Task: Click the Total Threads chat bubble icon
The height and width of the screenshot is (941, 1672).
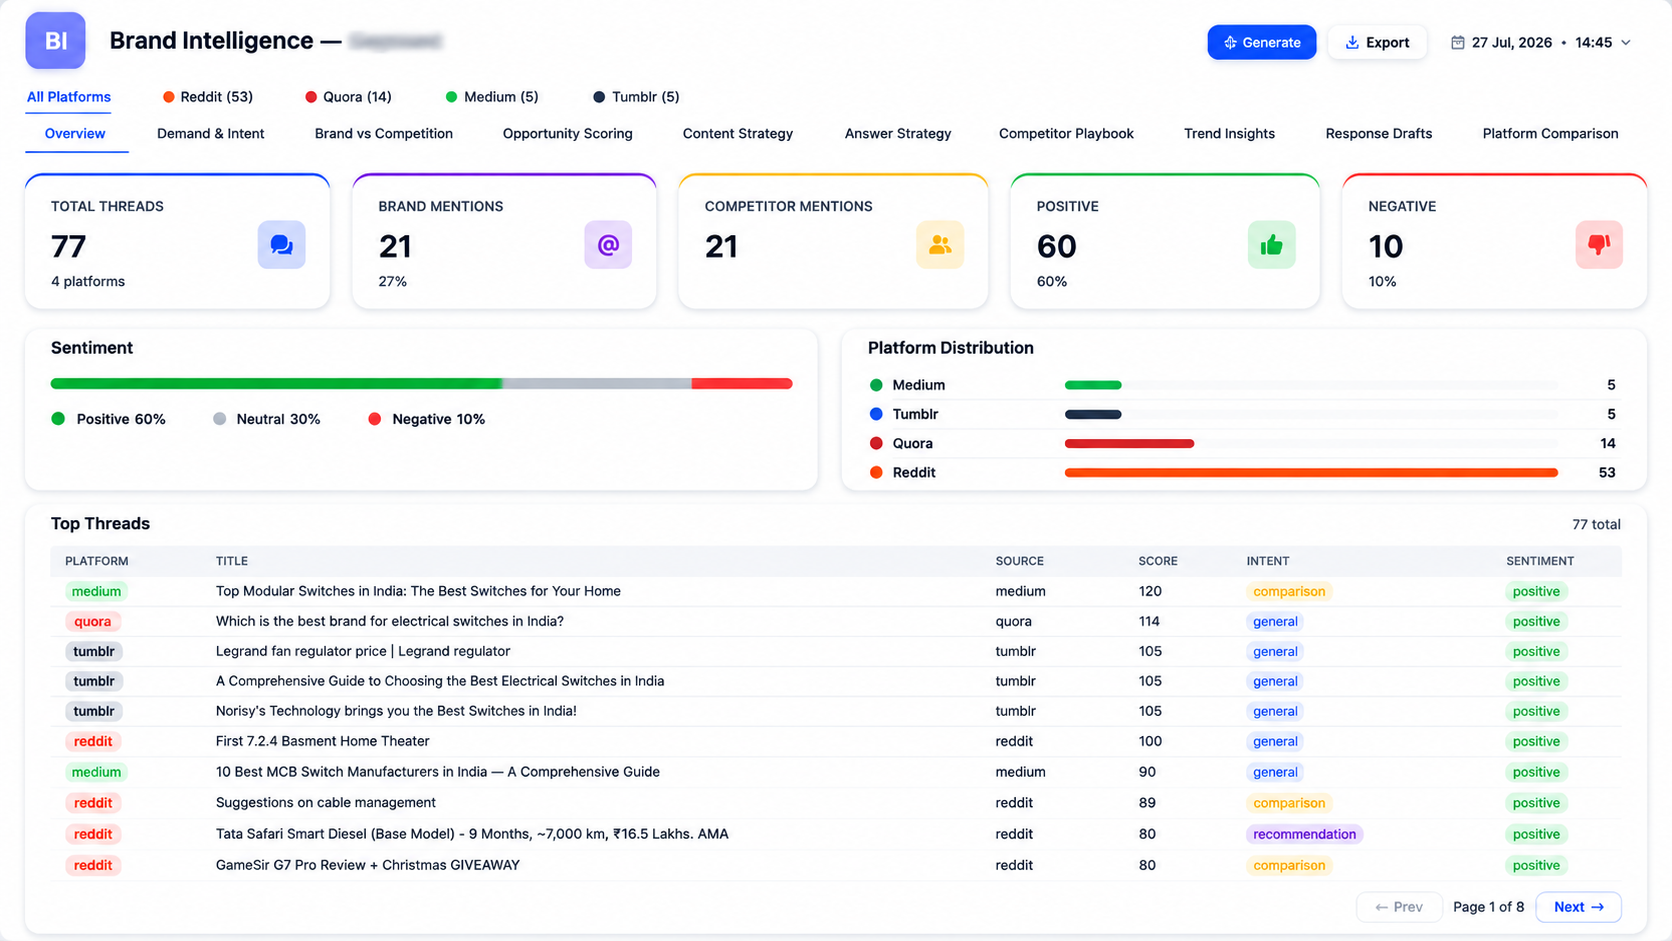Action: [281, 245]
